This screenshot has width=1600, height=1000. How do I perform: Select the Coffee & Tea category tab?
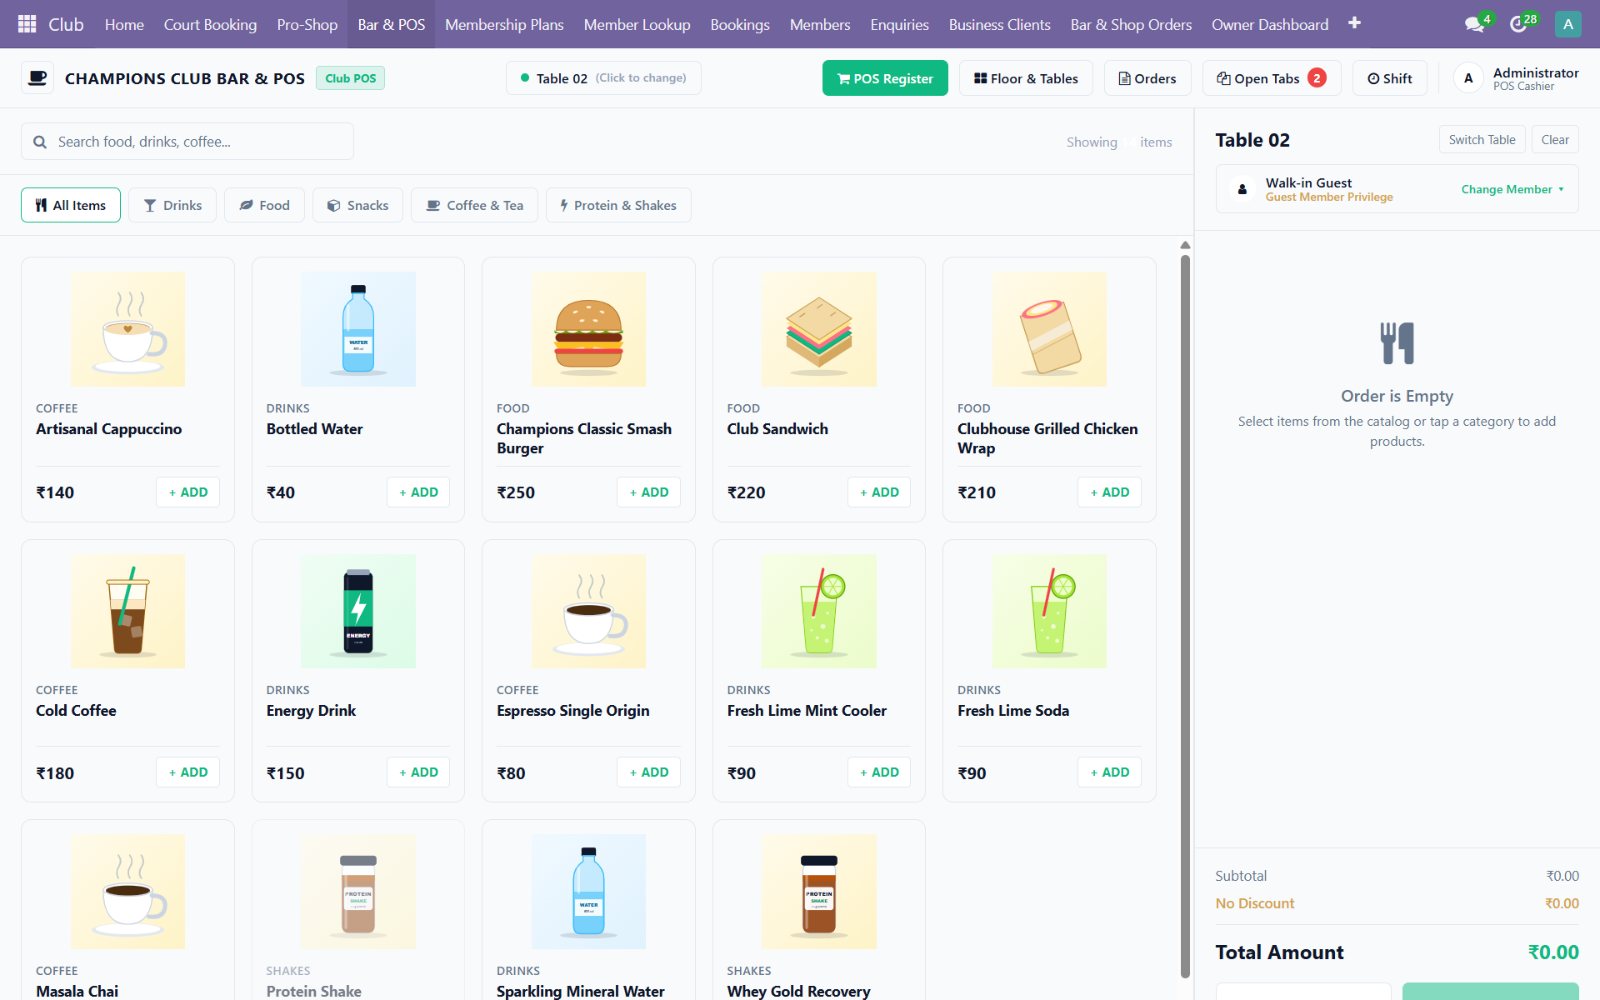(475, 205)
